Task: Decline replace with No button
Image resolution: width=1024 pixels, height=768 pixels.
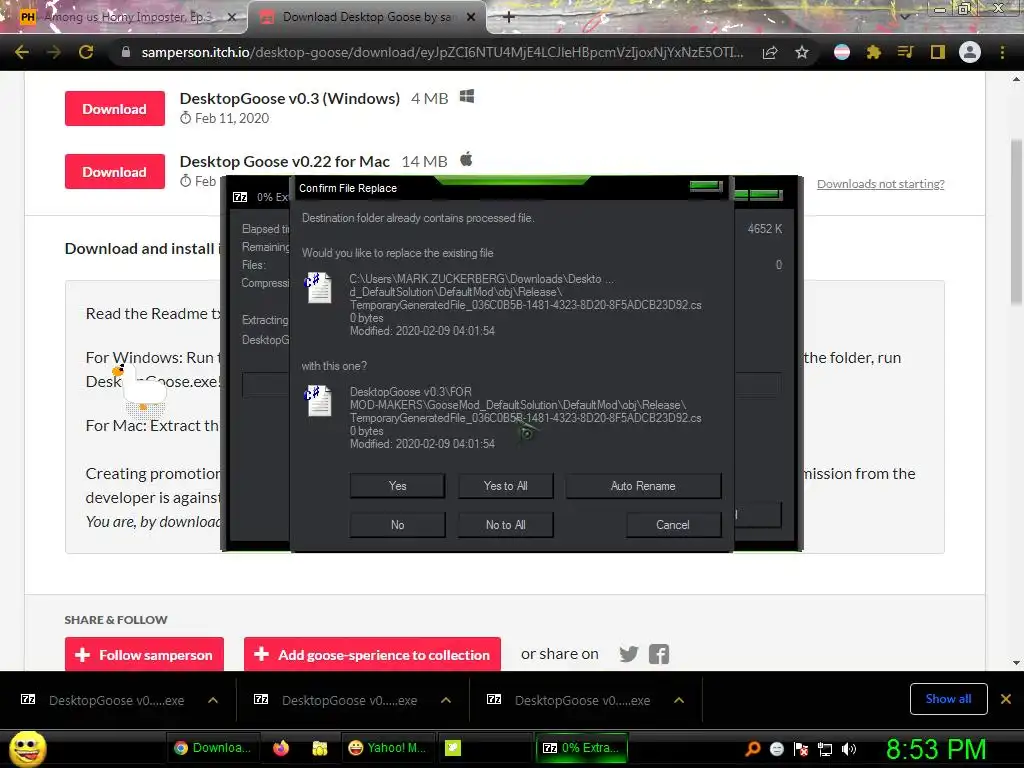Action: (x=397, y=525)
